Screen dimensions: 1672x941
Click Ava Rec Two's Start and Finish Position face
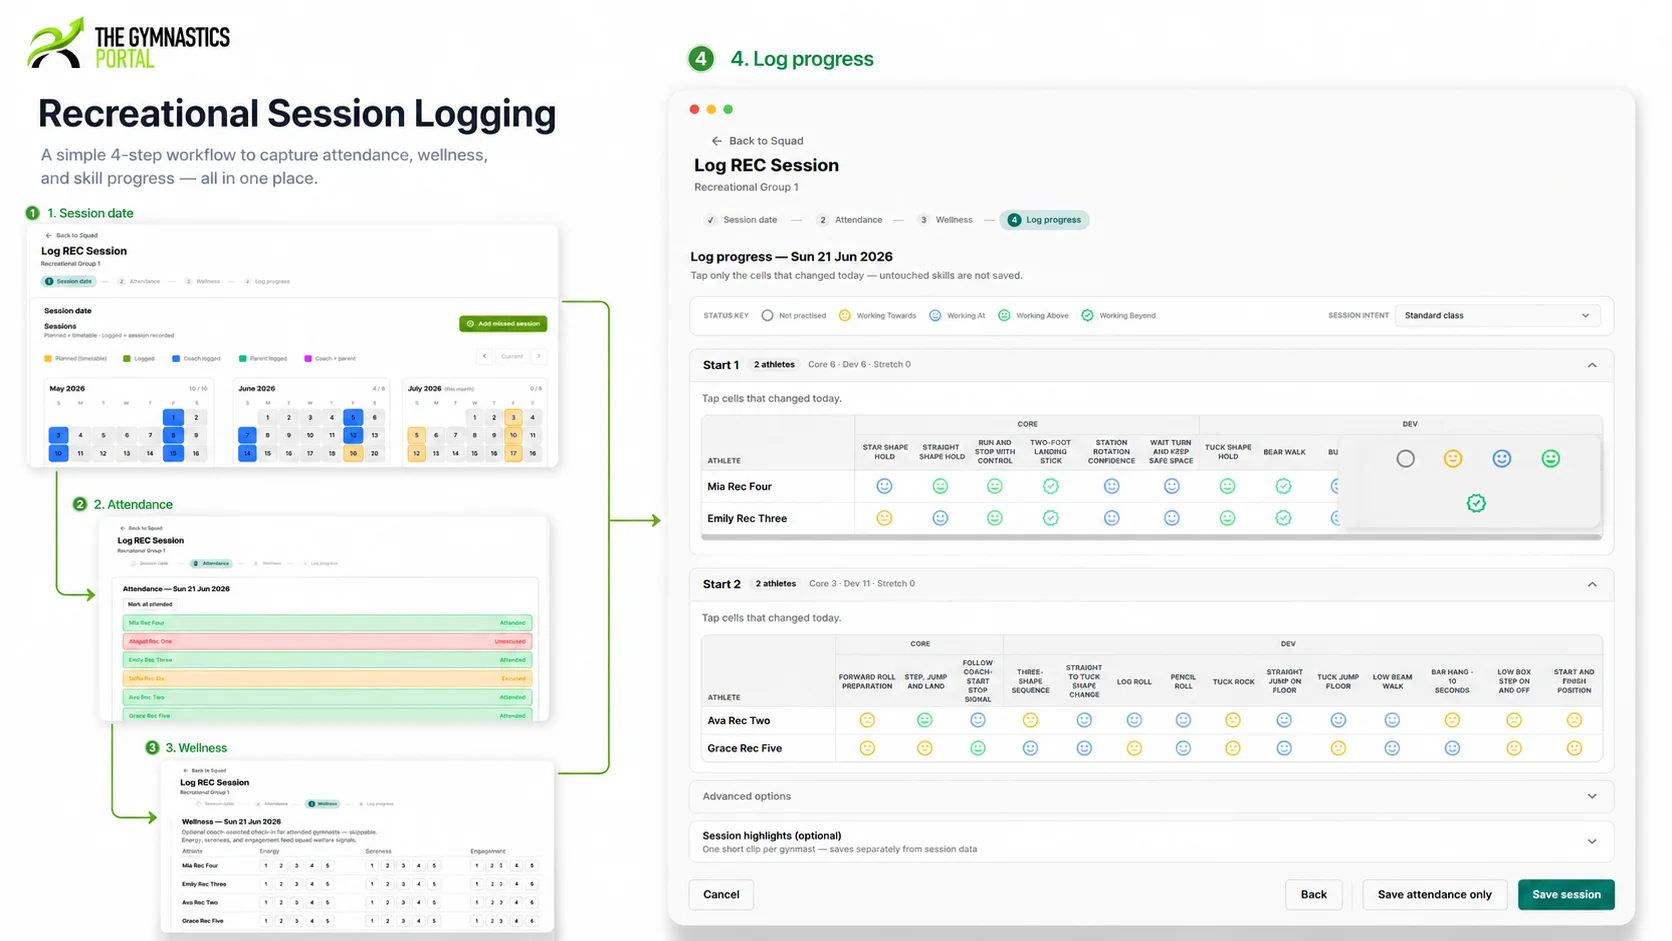click(1574, 720)
